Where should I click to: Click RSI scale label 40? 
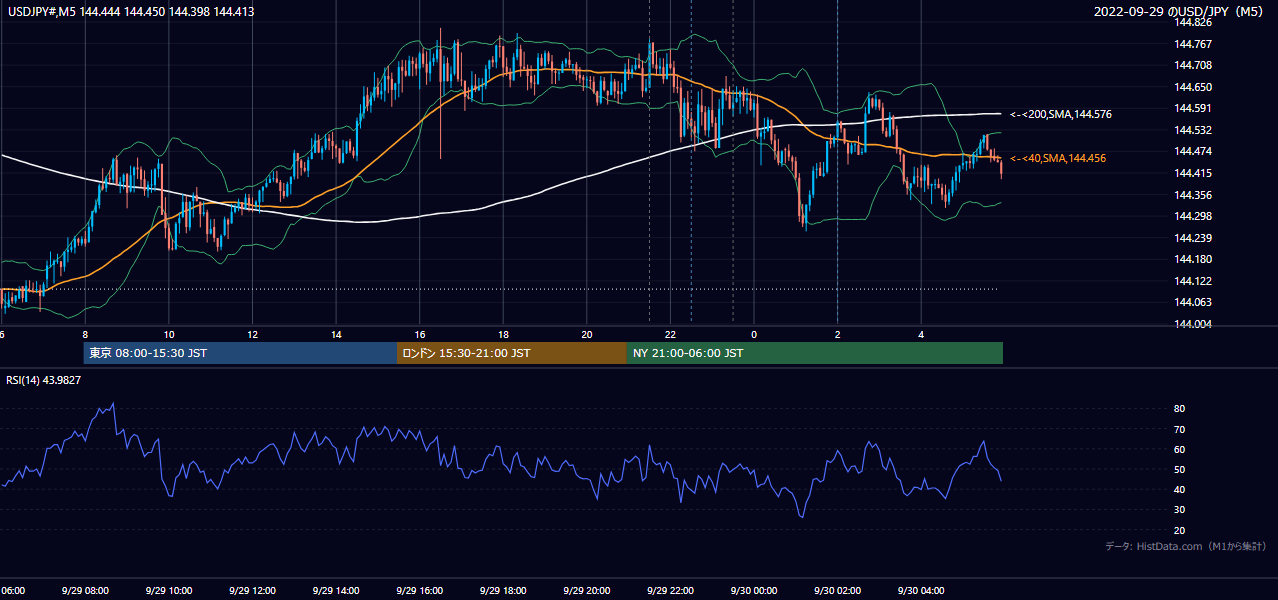[x=1180, y=489]
